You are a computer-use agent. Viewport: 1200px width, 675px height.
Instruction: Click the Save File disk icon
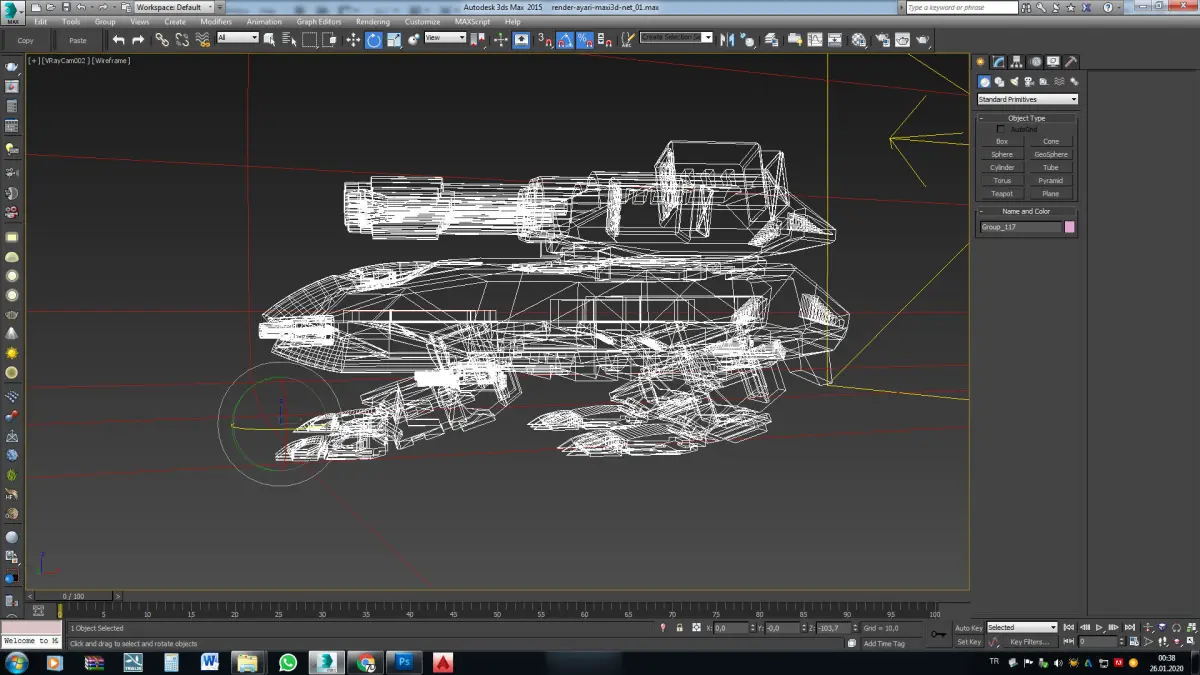click(65, 7)
